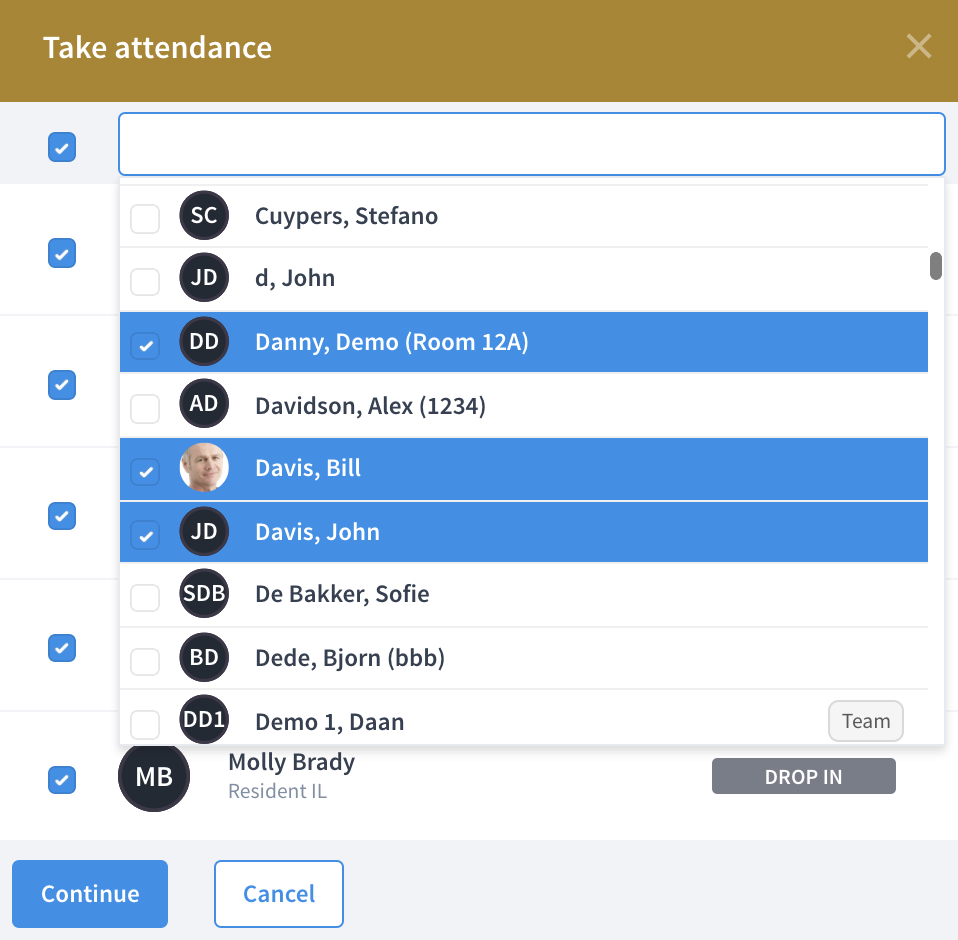Click the MB avatar of Molly Brady
Screen dimensions: 958x940
tap(154, 776)
